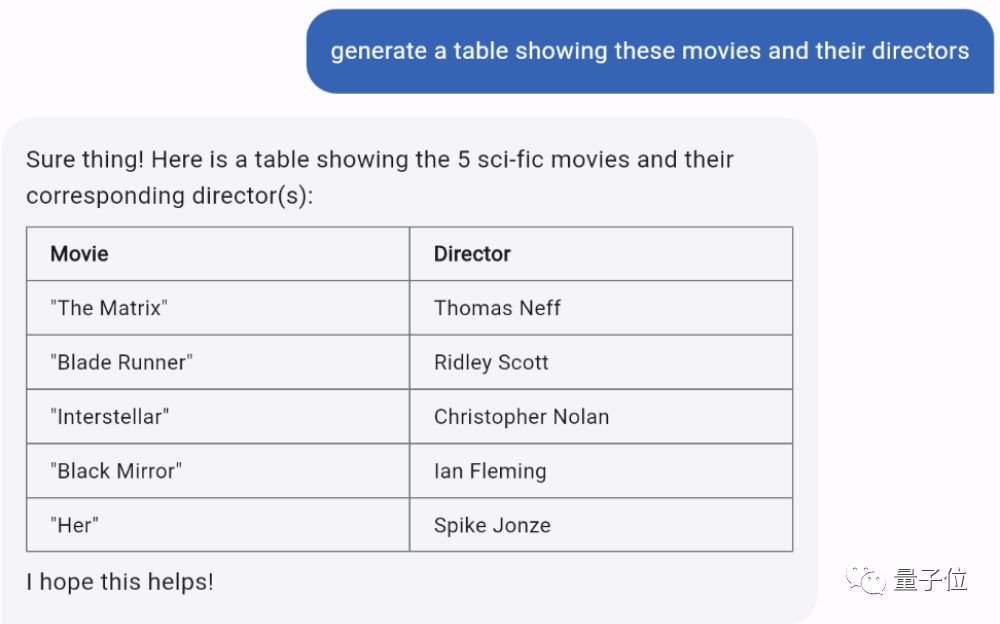The width and height of the screenshot is (1000, 624).
Task: Click the 'corresponding director(s):' text line
Action: [x=170, y=196]
